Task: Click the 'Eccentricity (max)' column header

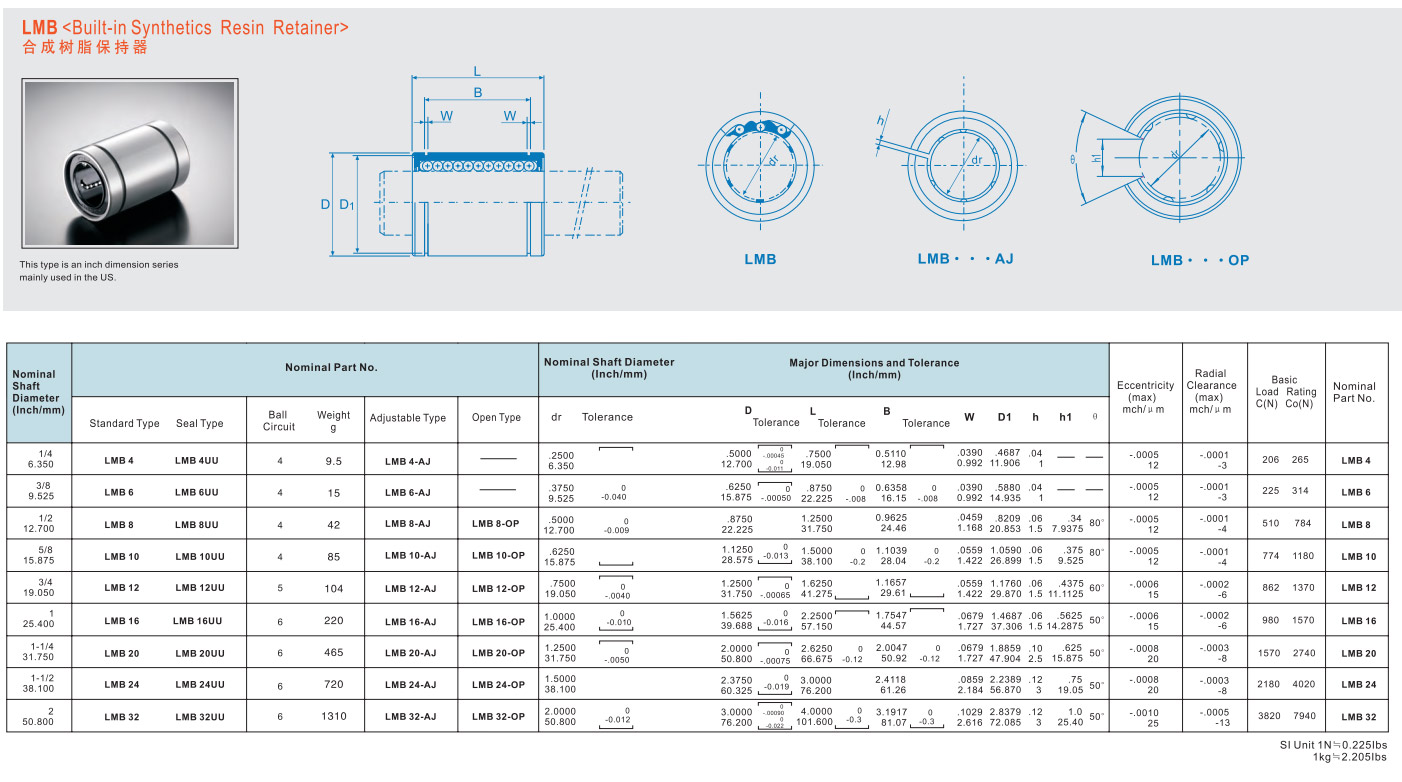Action: tap(1146, 397)
